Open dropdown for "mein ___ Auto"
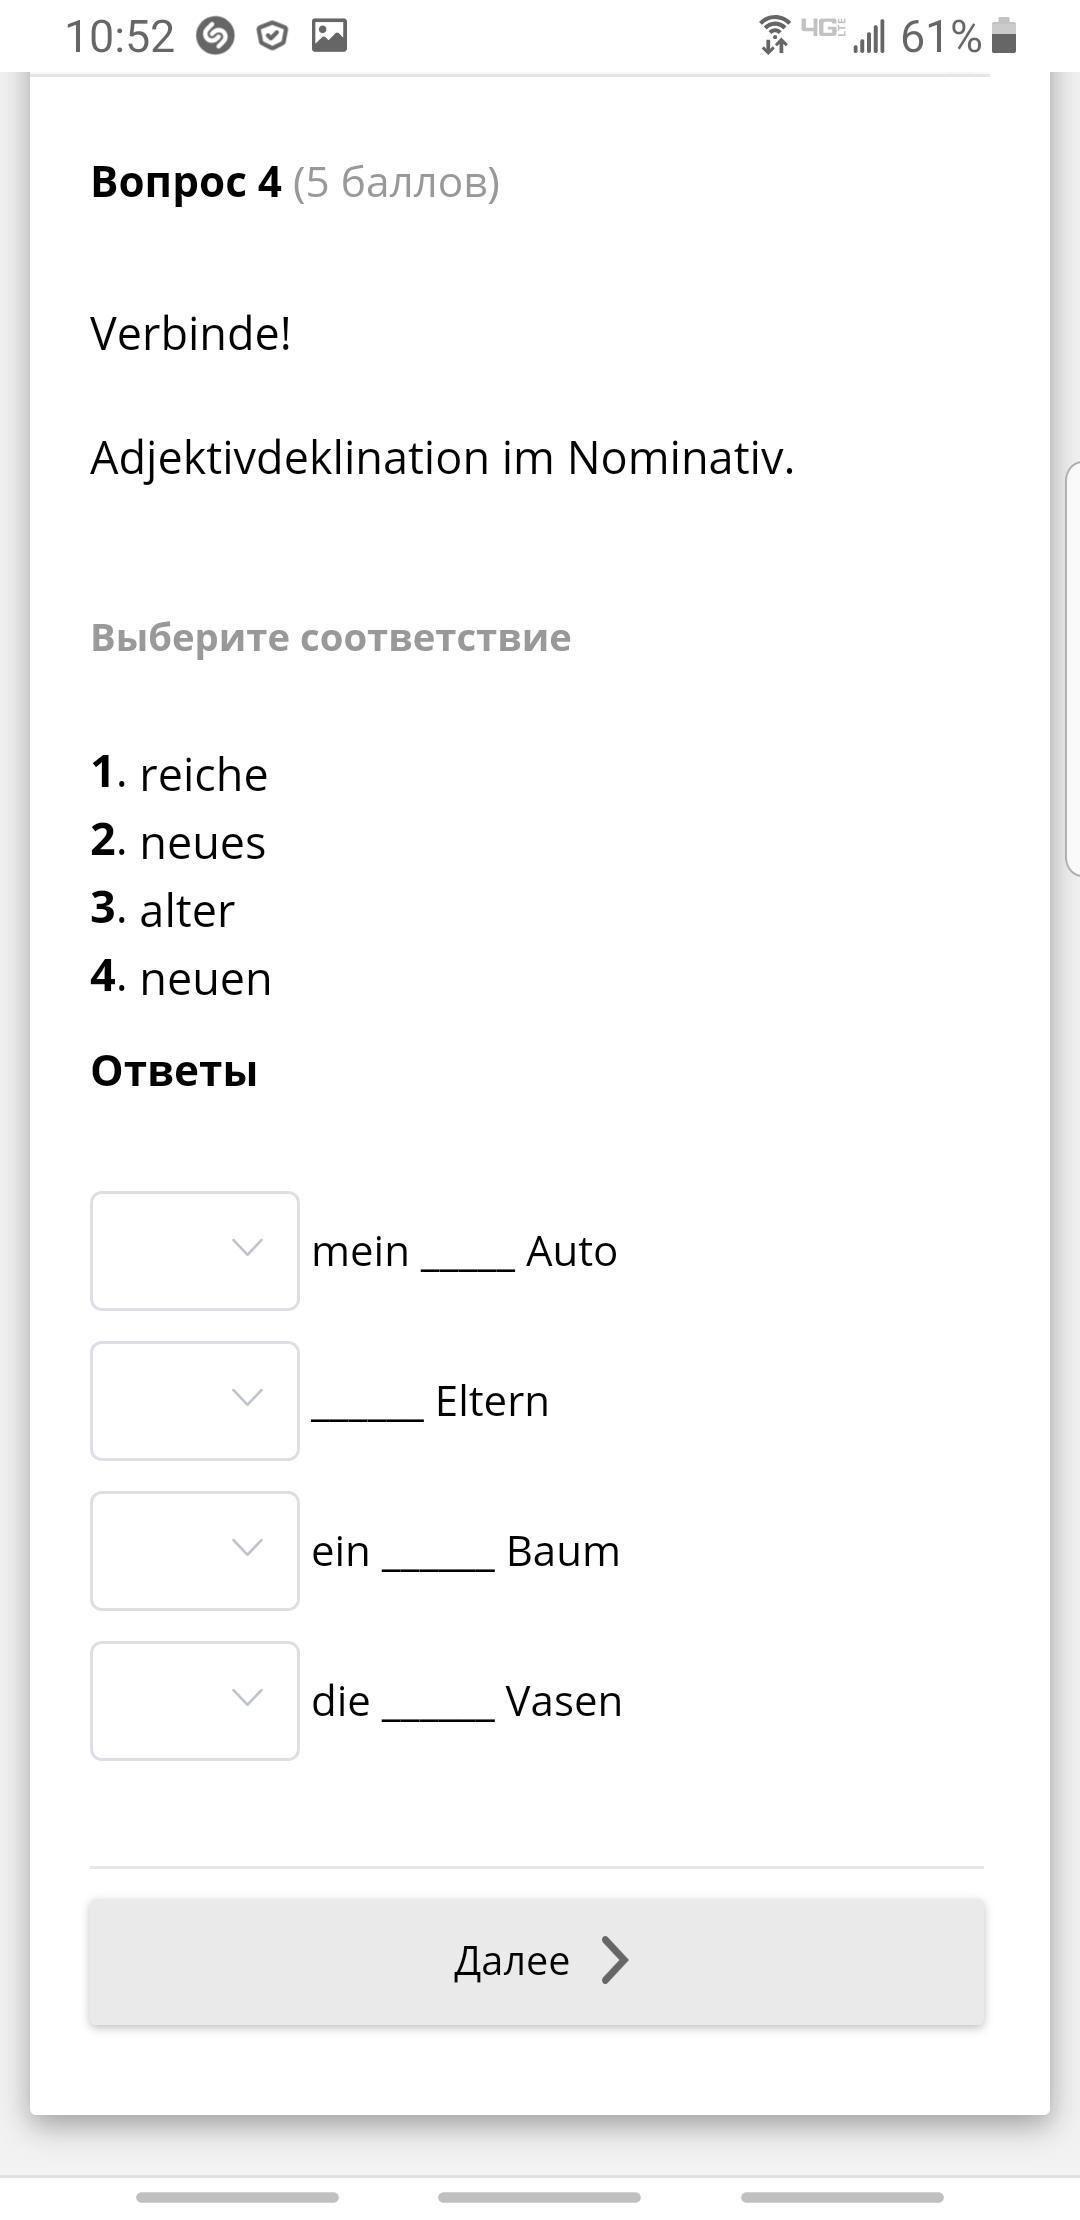Screen dimensions: 1080x2220 [x=195, y=1250]
